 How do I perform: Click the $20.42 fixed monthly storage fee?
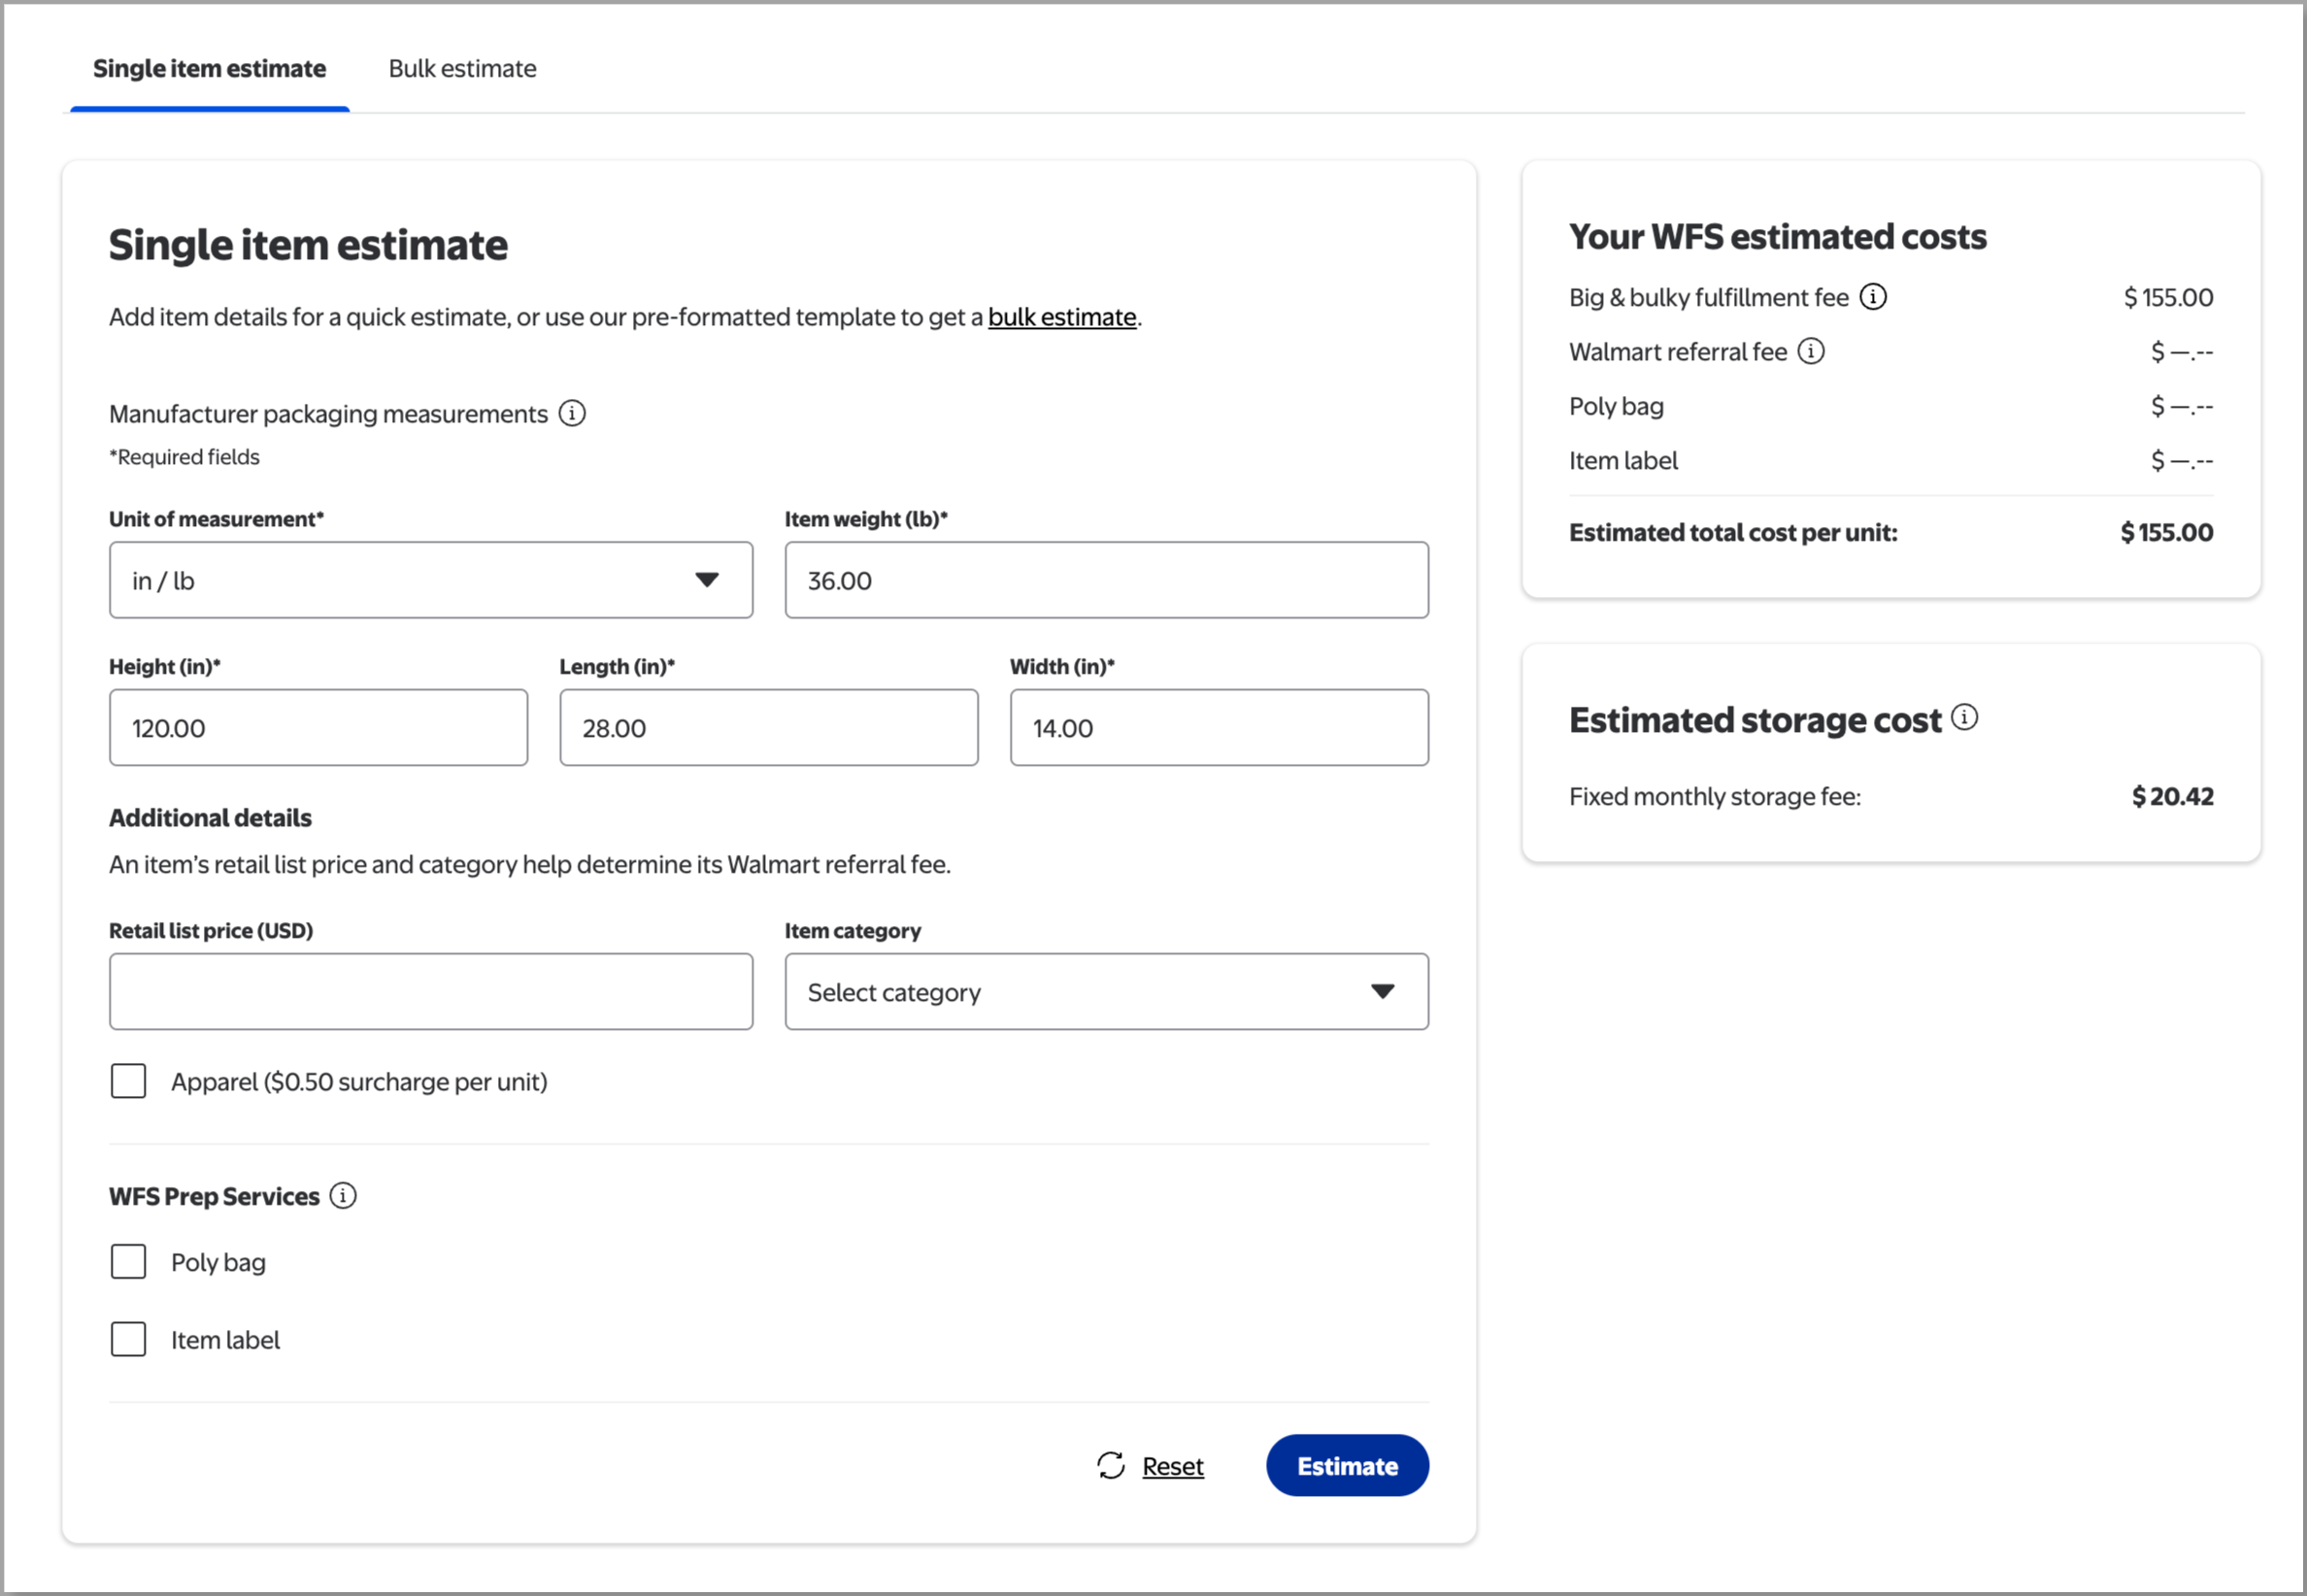point(2172,796)
